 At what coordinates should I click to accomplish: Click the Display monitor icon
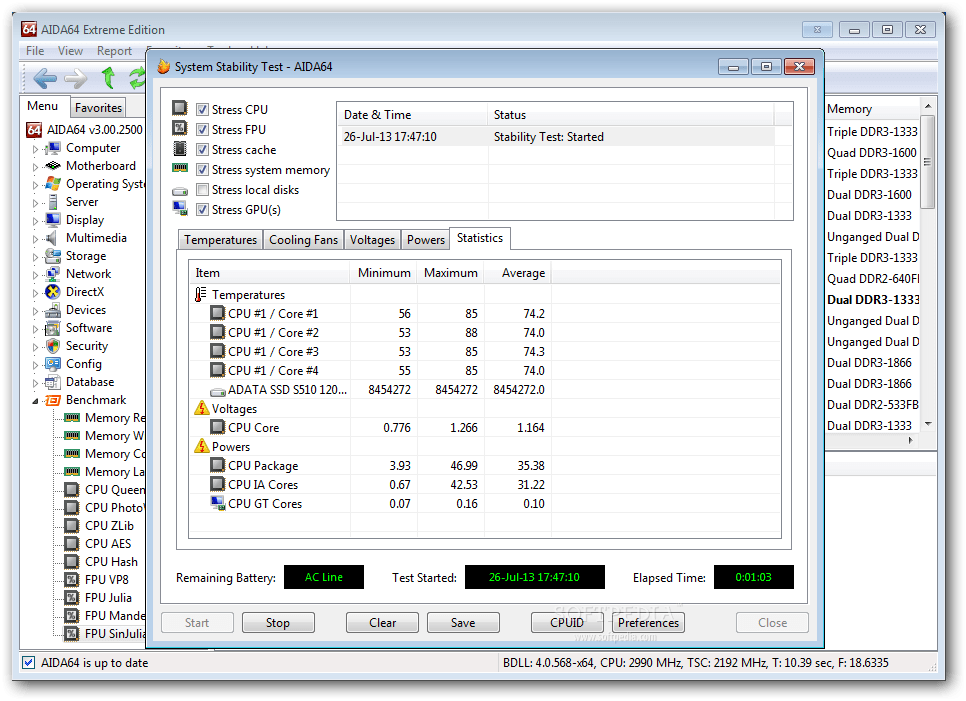click(x=53, y=220)
